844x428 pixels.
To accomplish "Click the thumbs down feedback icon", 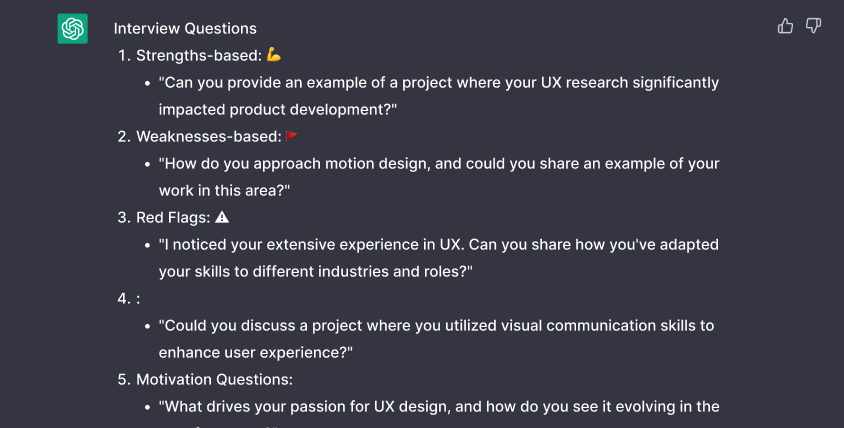I will [813, 26].
